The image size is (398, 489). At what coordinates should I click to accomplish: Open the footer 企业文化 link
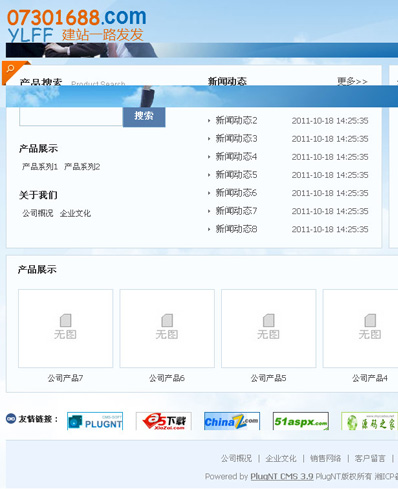pos(281,458)
